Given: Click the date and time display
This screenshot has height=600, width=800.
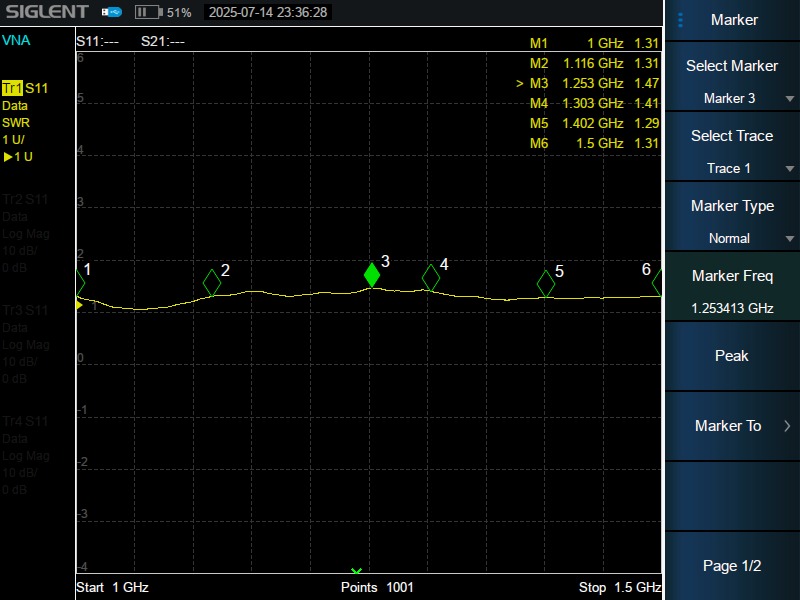Looking at the screenshot, I should (268, 12).
